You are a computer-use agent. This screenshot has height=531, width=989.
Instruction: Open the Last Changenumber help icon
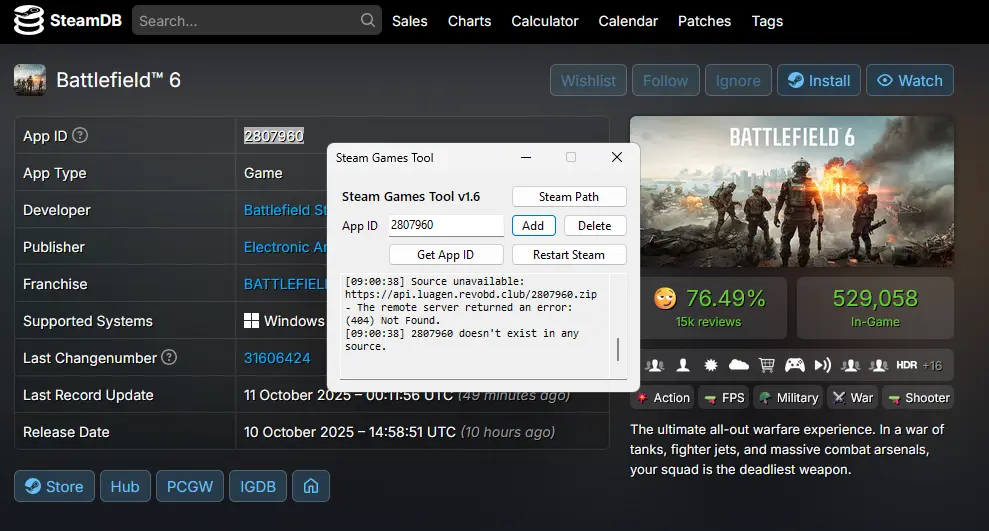[169, 357]
